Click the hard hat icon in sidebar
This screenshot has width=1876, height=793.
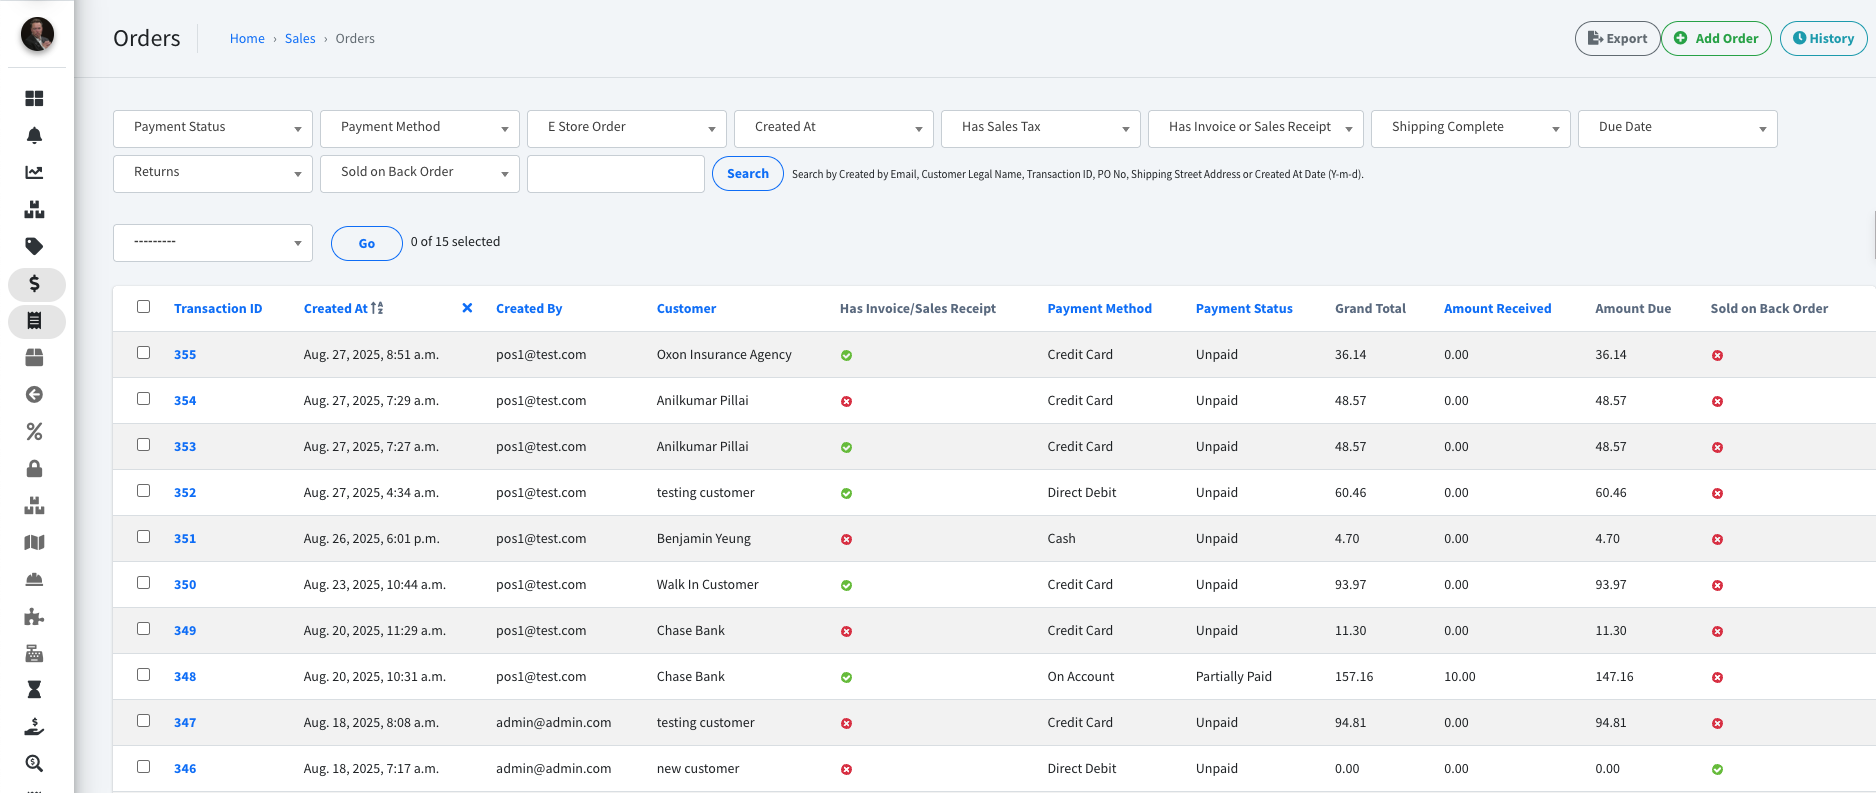coord(34,579)
